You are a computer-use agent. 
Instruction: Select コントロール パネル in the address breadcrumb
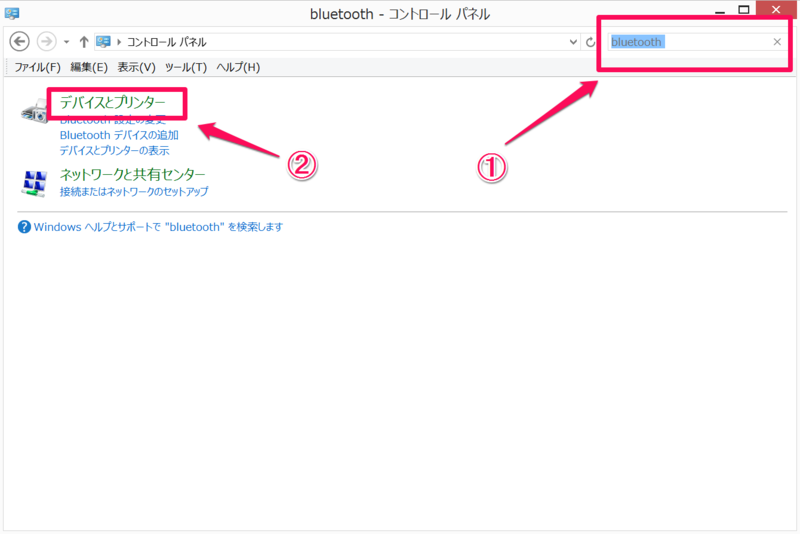[166, 42]
